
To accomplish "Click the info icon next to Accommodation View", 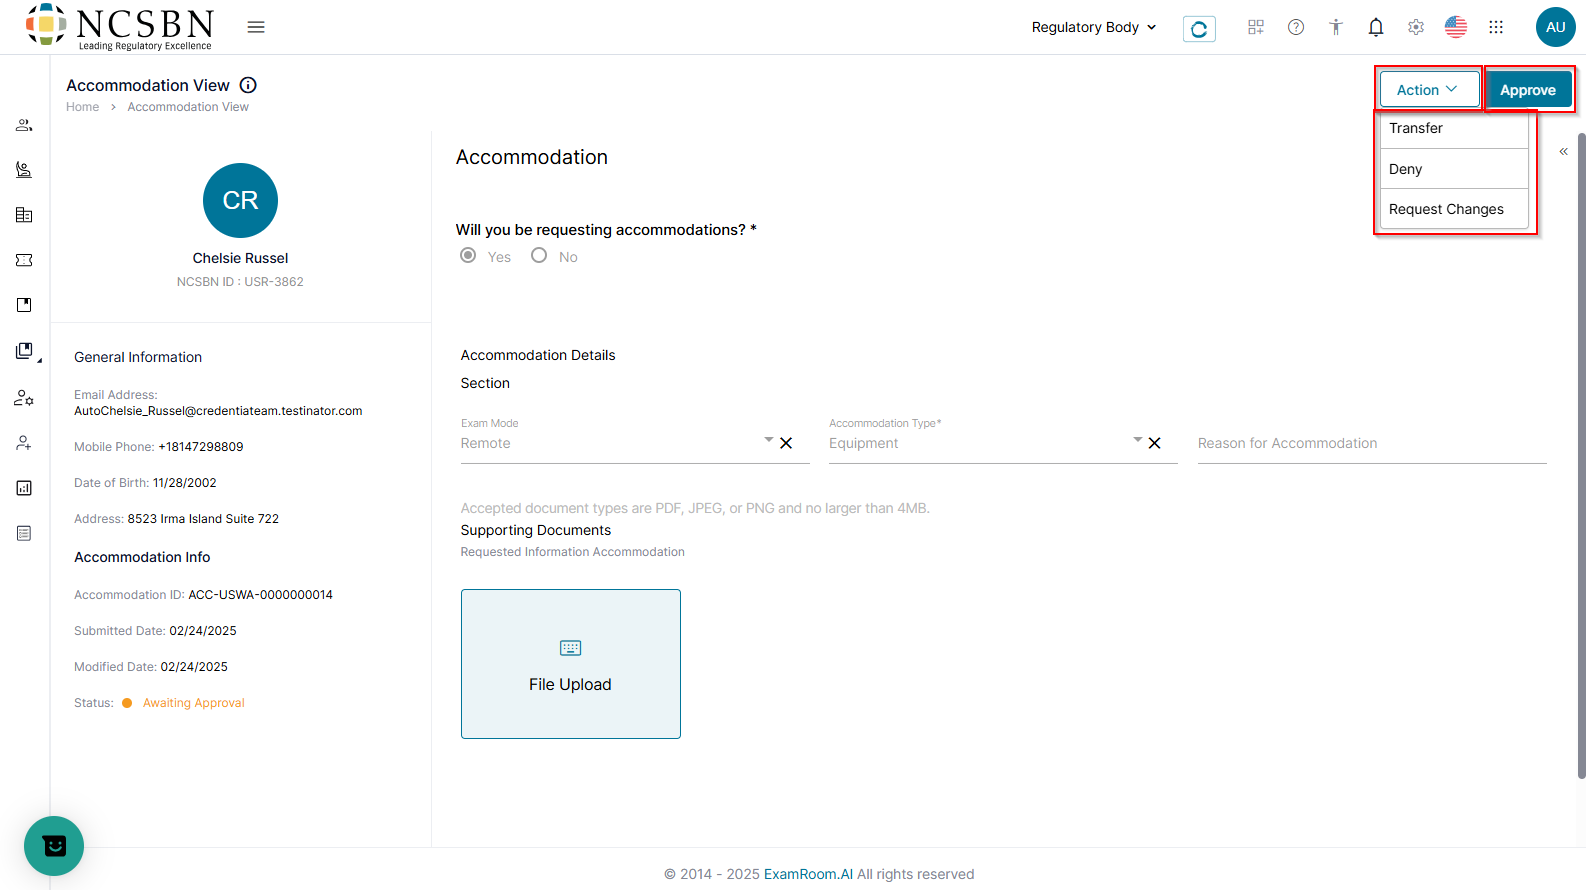I will [x=248, y=85].
